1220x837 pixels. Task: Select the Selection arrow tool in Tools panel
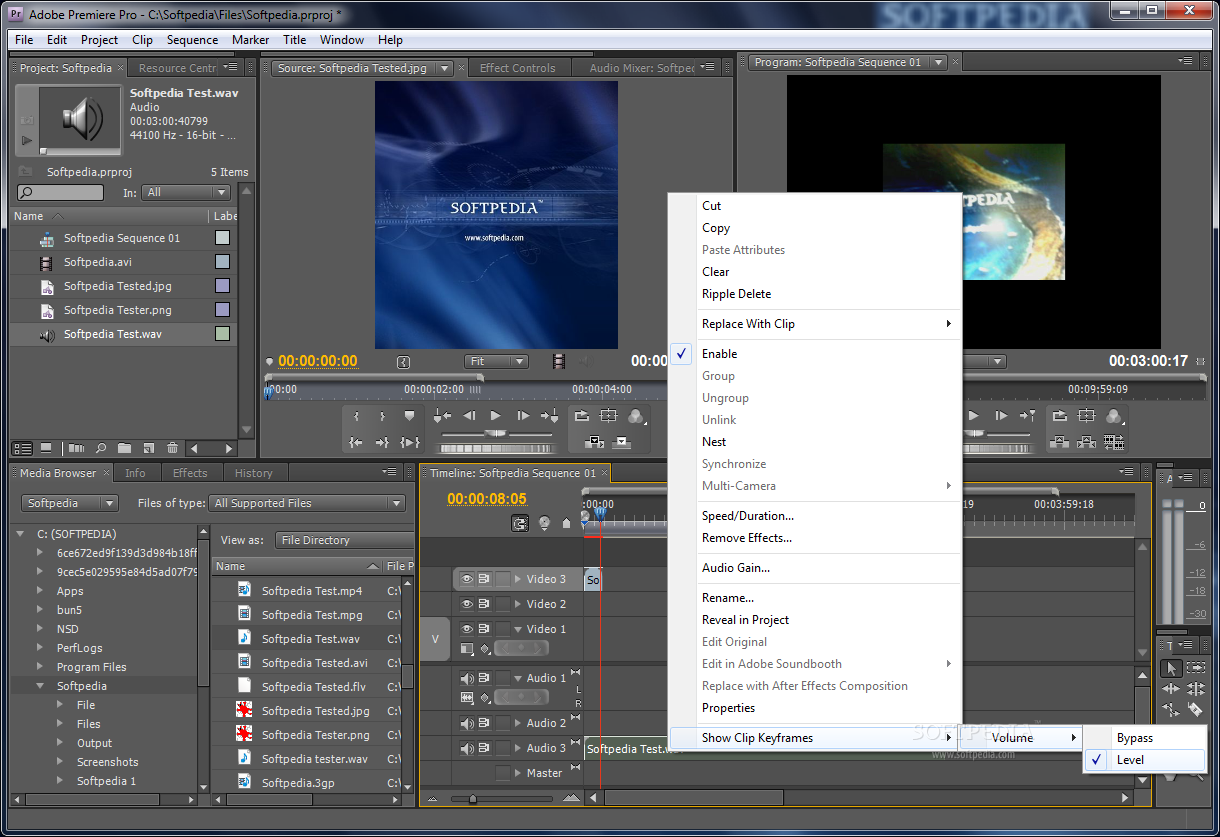(1170, 669)
